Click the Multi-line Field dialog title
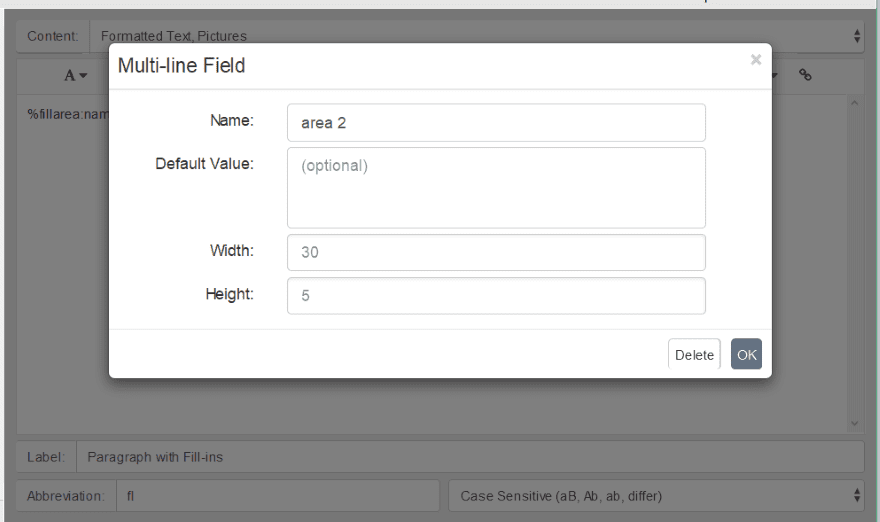This screenshot has width=880, height=522. pos(182,66)
